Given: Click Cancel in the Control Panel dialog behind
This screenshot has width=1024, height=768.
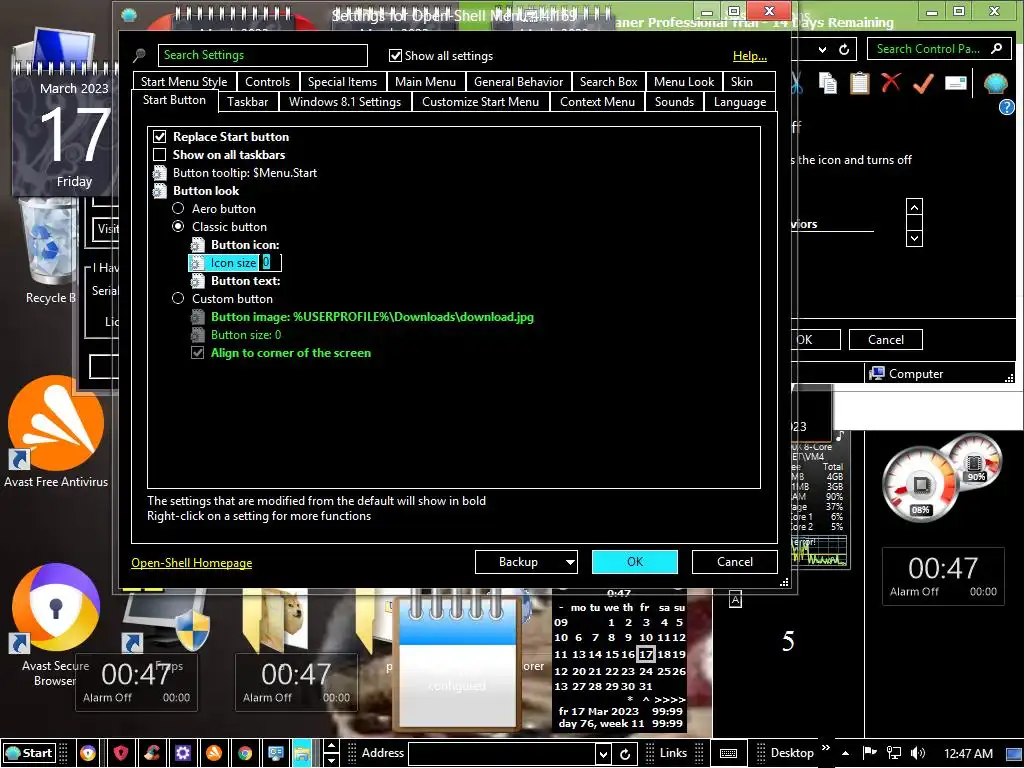Looking at the screenshot, I should coord(886,340).
